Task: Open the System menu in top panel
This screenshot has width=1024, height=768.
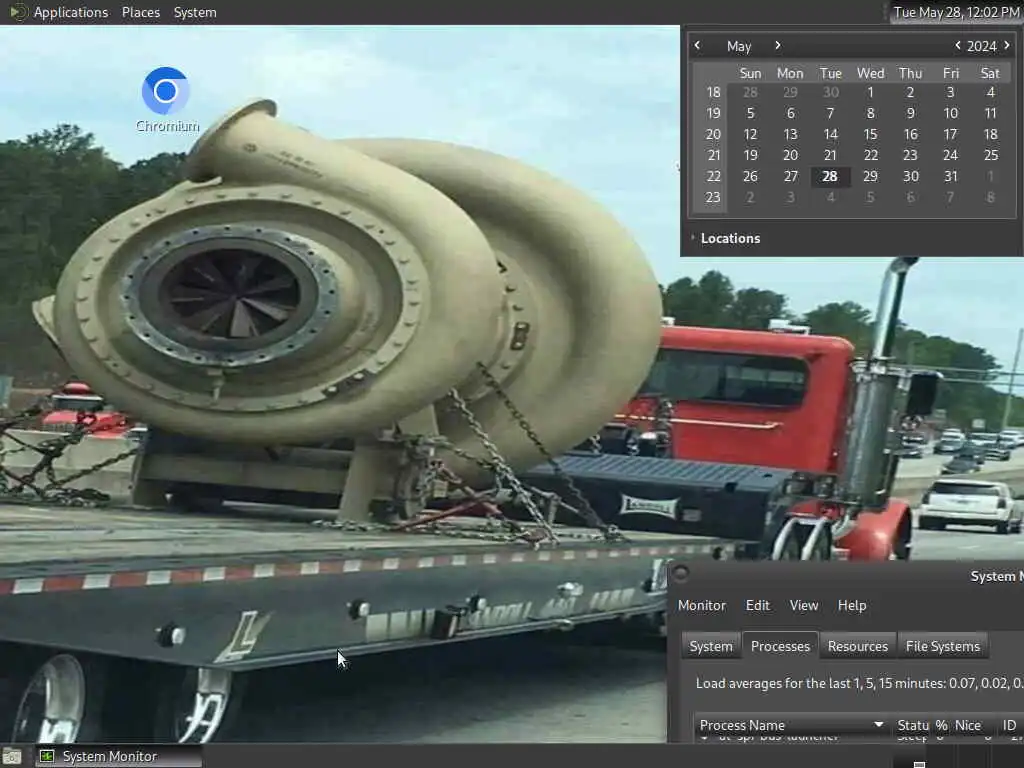Action: tap(195, 12)
